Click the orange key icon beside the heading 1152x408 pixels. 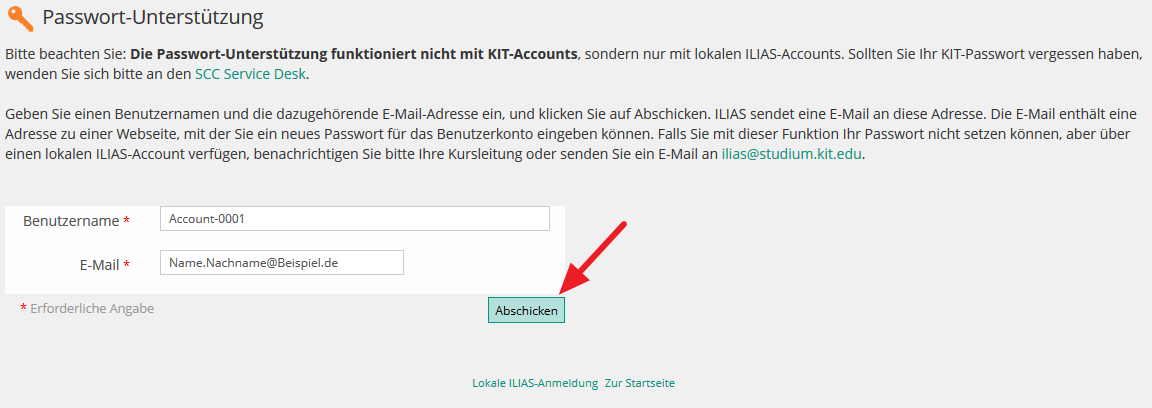pos(20,18)
